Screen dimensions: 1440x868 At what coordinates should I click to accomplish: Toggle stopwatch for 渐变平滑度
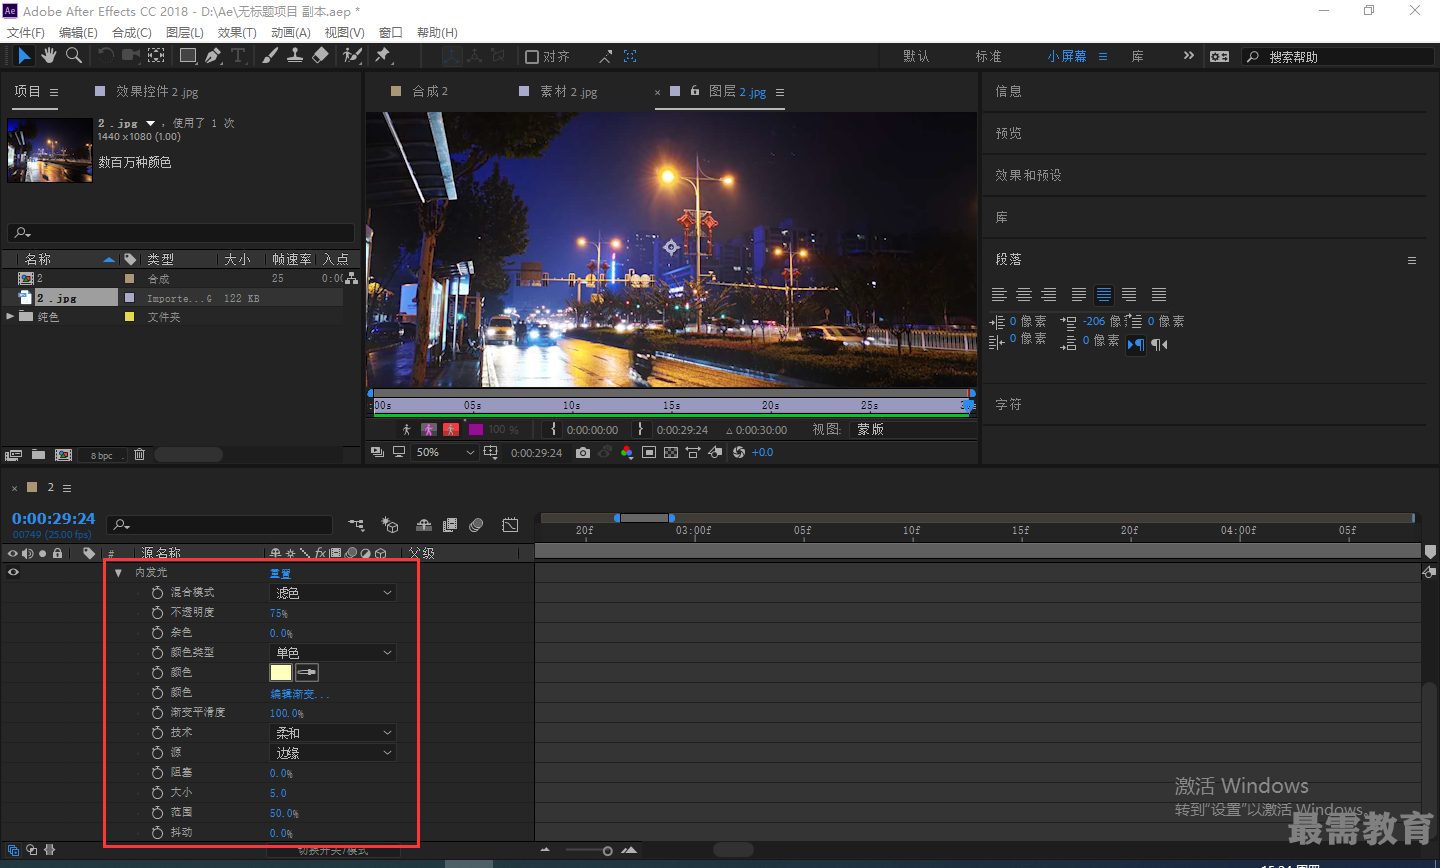[157, 712]
